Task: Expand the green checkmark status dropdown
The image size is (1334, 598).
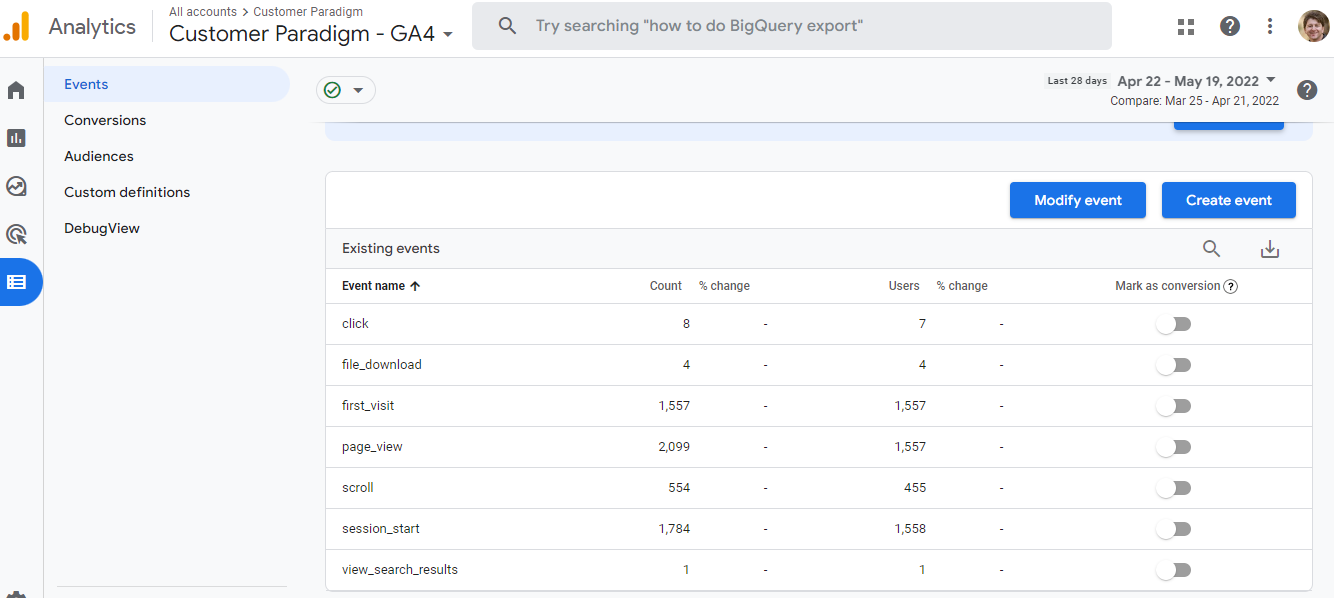Action: pos(346,90)
